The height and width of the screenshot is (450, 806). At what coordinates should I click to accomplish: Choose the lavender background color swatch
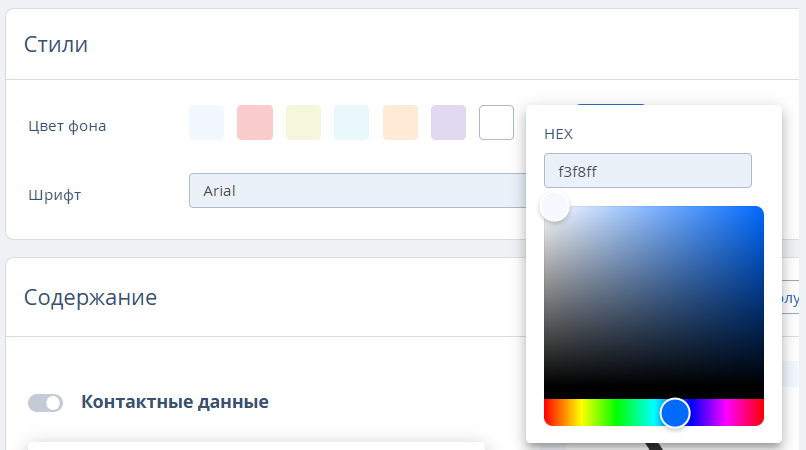point(449,122)
